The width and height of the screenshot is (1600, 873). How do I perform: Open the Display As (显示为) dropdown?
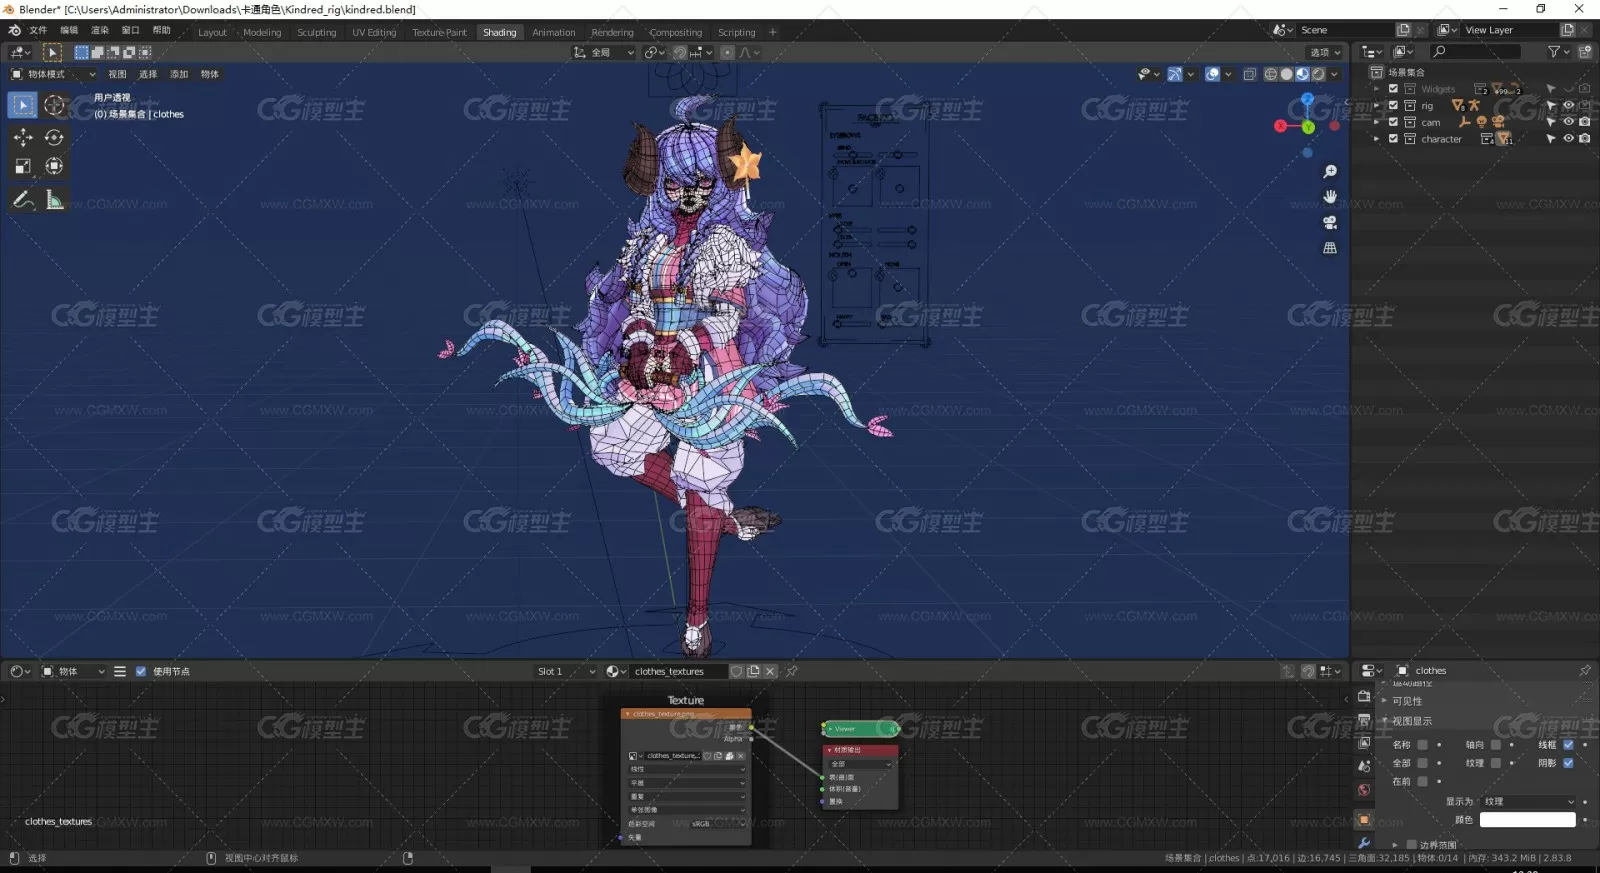[x=1529, y=801]
